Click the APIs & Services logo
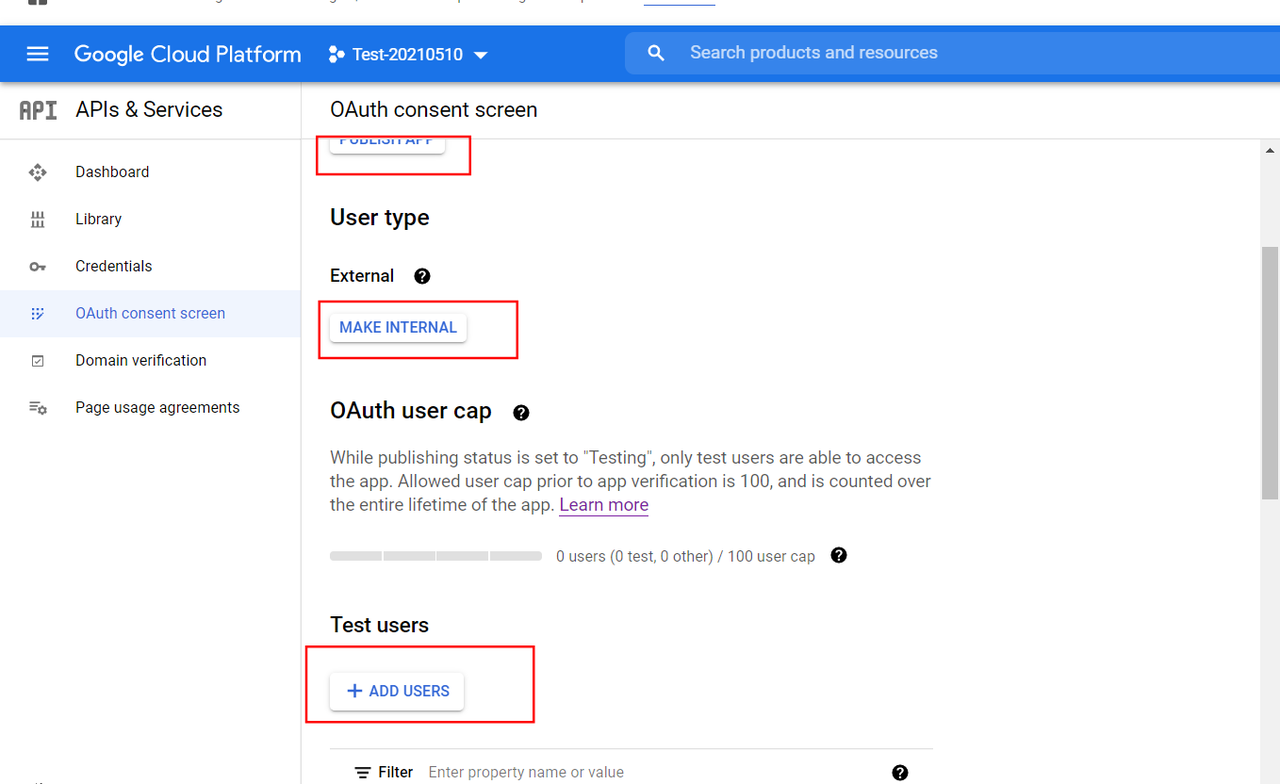This screenshot has width=1280, height=784. click(x=37, y=110)
